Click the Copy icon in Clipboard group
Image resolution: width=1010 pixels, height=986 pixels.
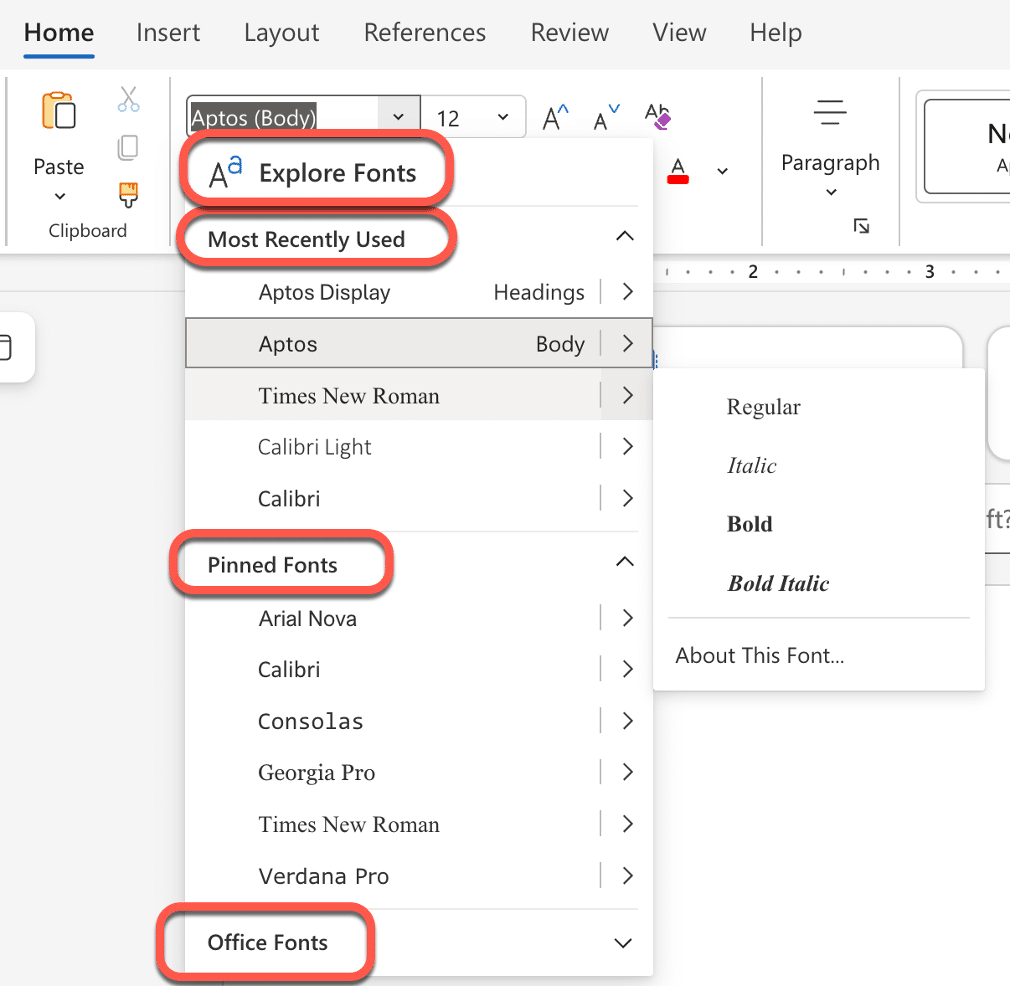(128, 147)
